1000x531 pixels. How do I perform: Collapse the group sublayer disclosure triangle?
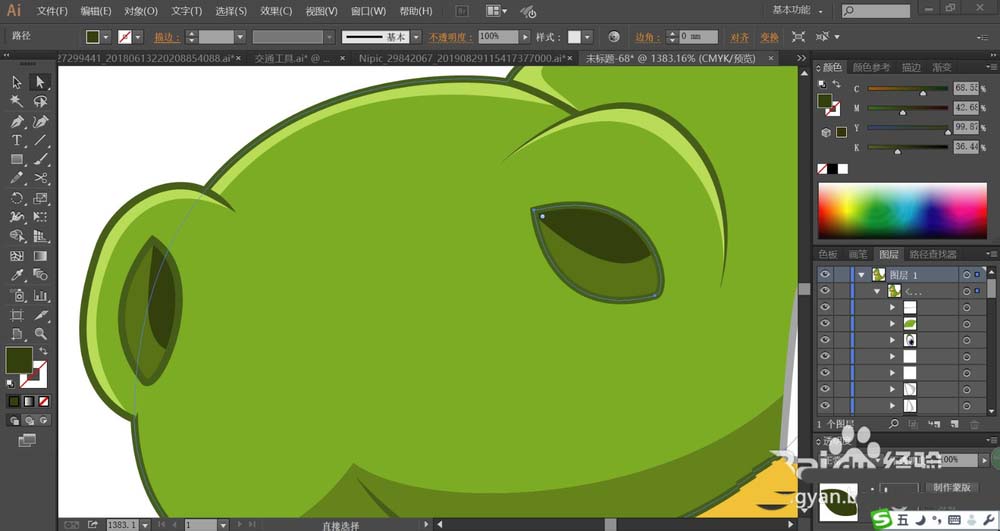pos(877,291)
